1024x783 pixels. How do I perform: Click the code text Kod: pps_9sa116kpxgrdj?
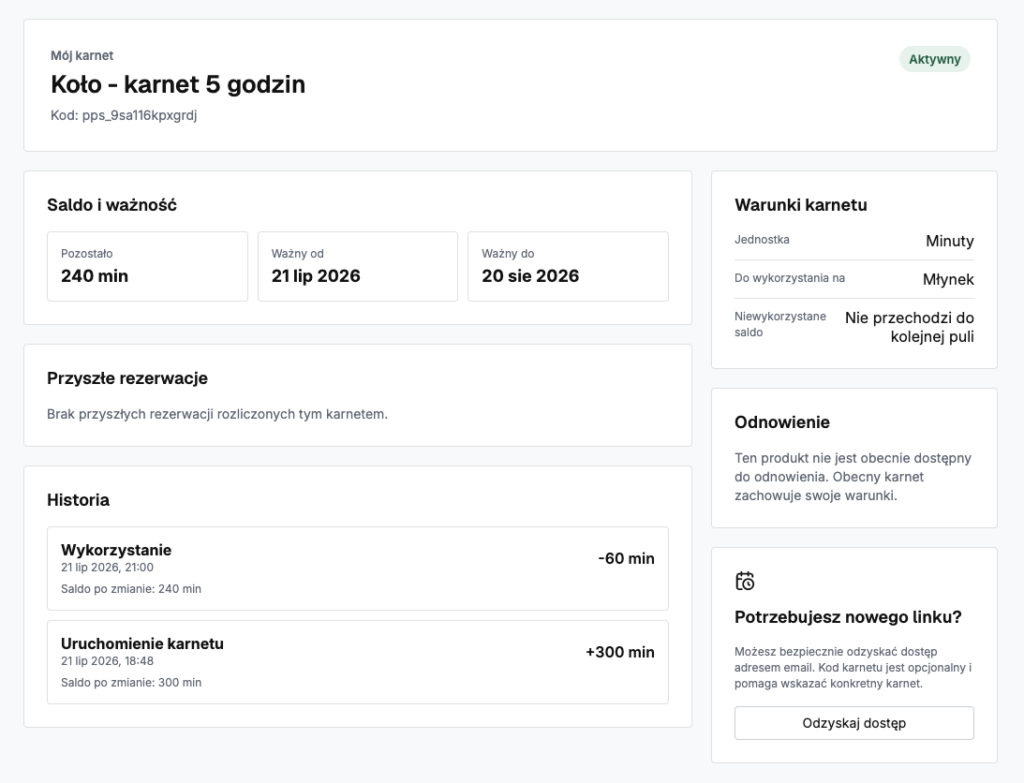(x=124, y=116)
